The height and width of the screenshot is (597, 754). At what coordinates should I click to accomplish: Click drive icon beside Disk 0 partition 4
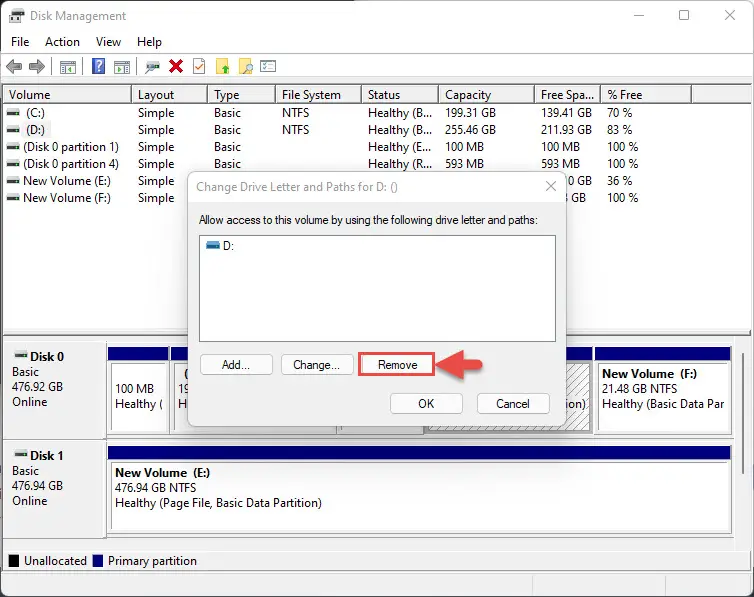click(13, 164)
